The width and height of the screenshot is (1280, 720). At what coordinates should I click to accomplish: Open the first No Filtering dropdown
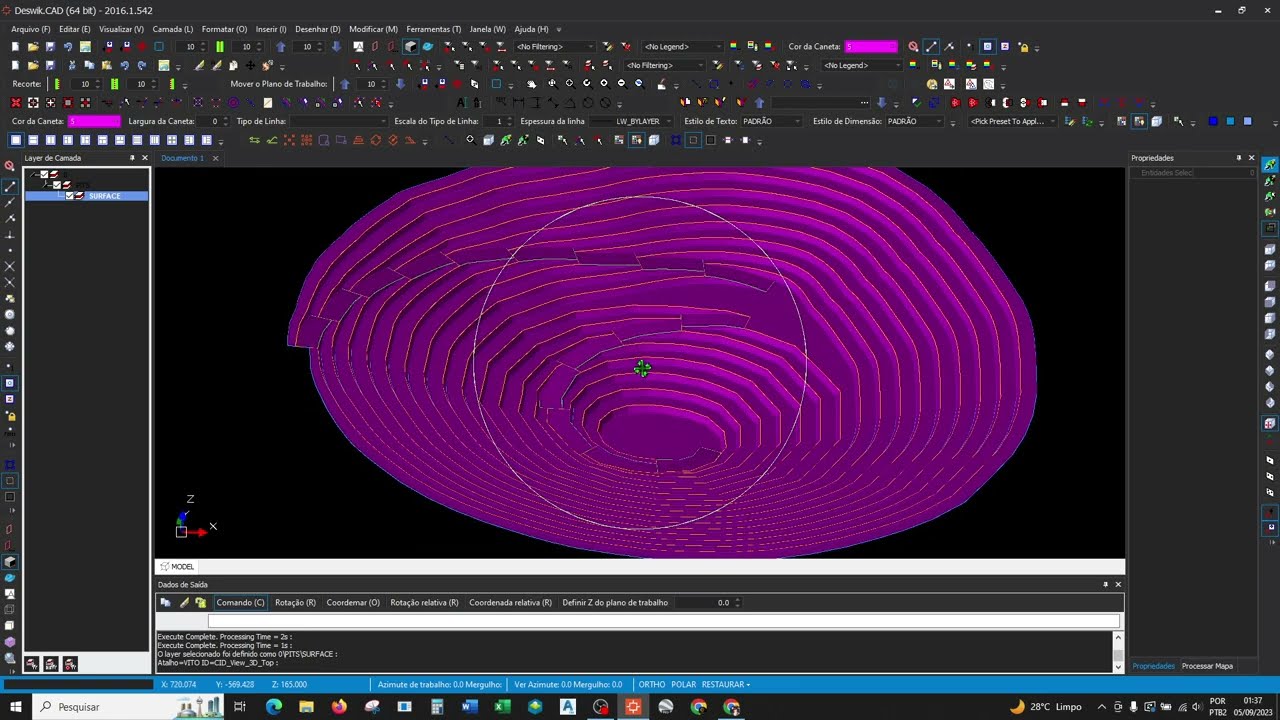pyautogui.click(x=555, y=47)
